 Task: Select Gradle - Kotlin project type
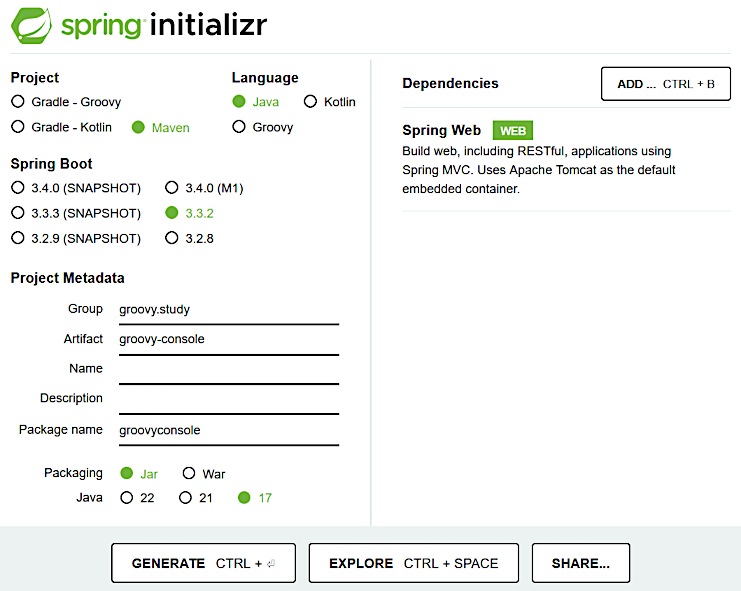coord(61,127)
